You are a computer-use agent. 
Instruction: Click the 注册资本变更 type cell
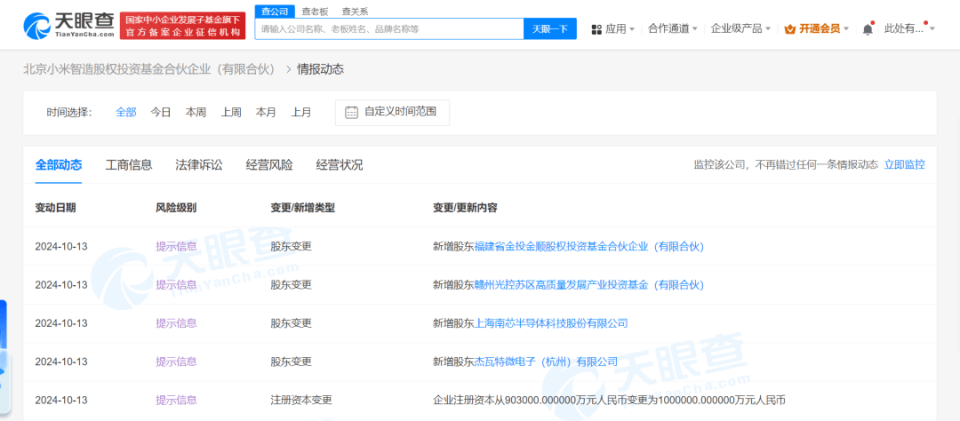pos(301,400)
